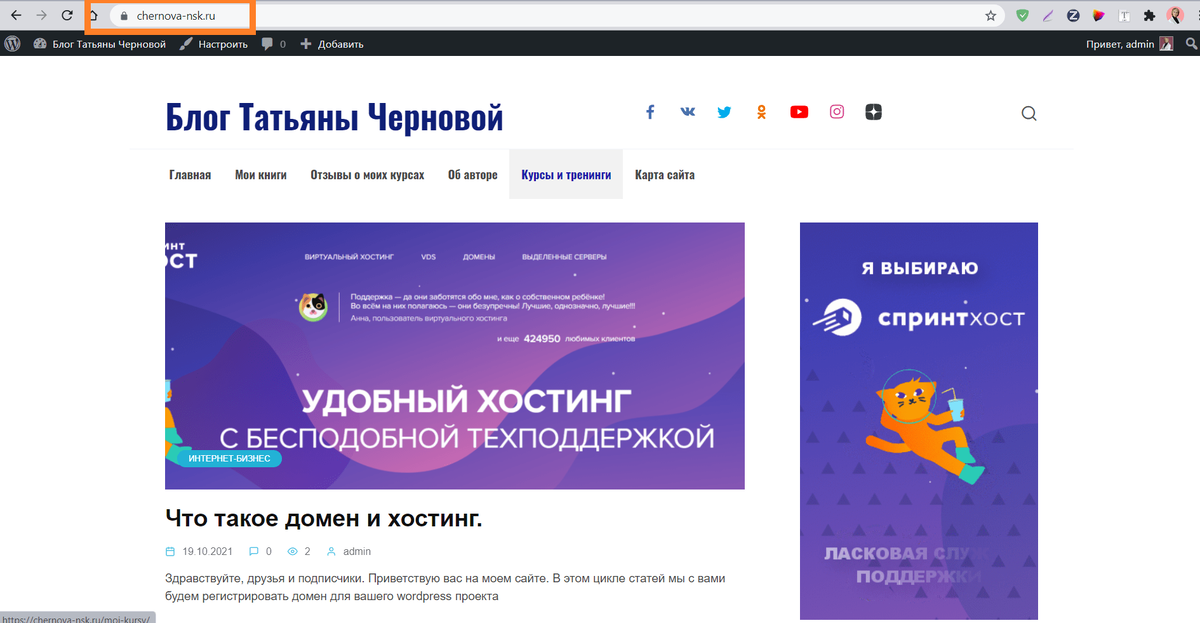Open the Мои книги menu item
The width and height of the screenshot is (1200, 623).
click(x=261, y=175)
